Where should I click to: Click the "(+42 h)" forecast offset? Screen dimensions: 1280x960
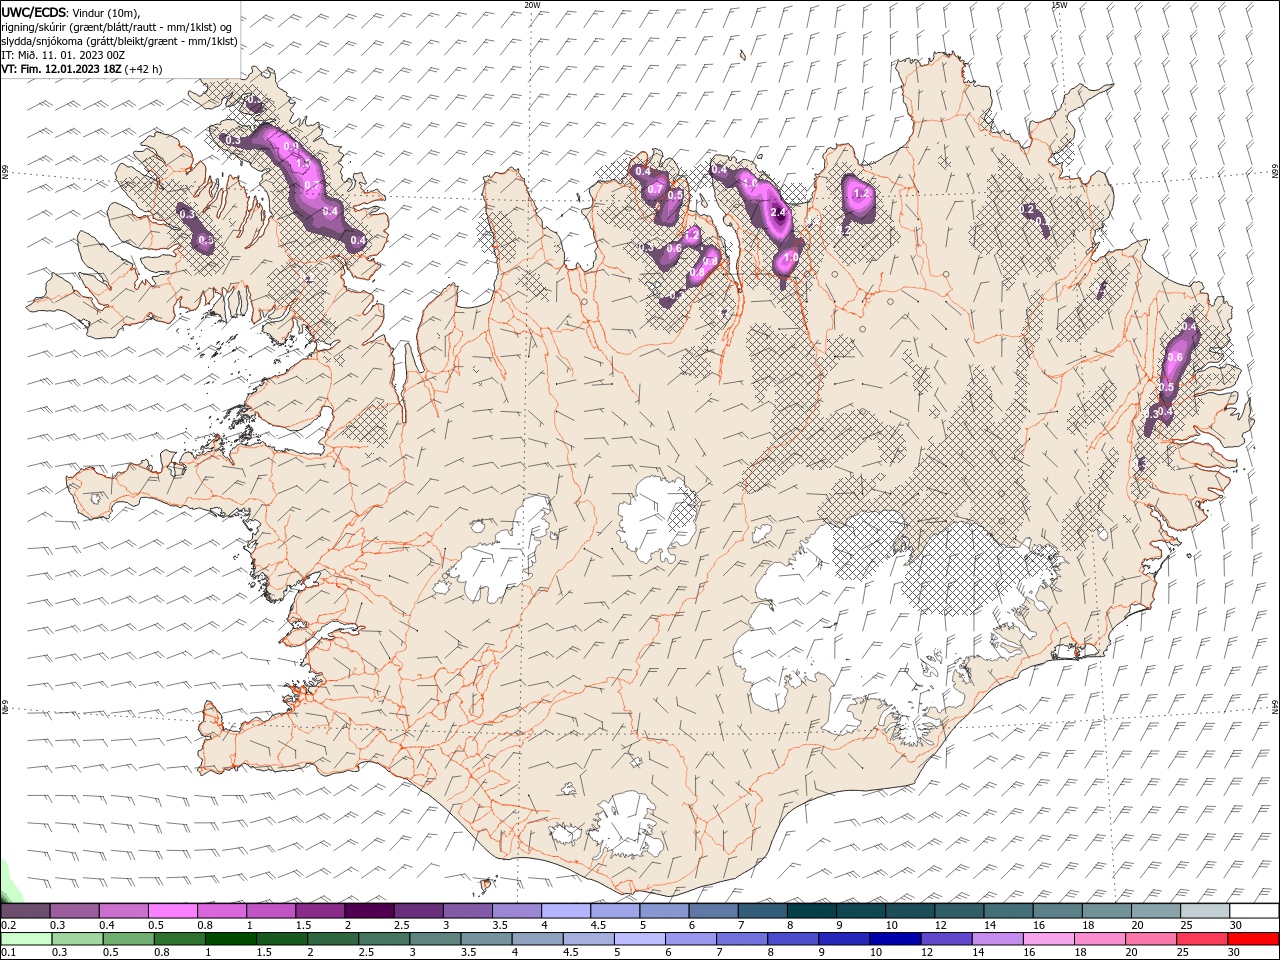click(x=144, y=69)
